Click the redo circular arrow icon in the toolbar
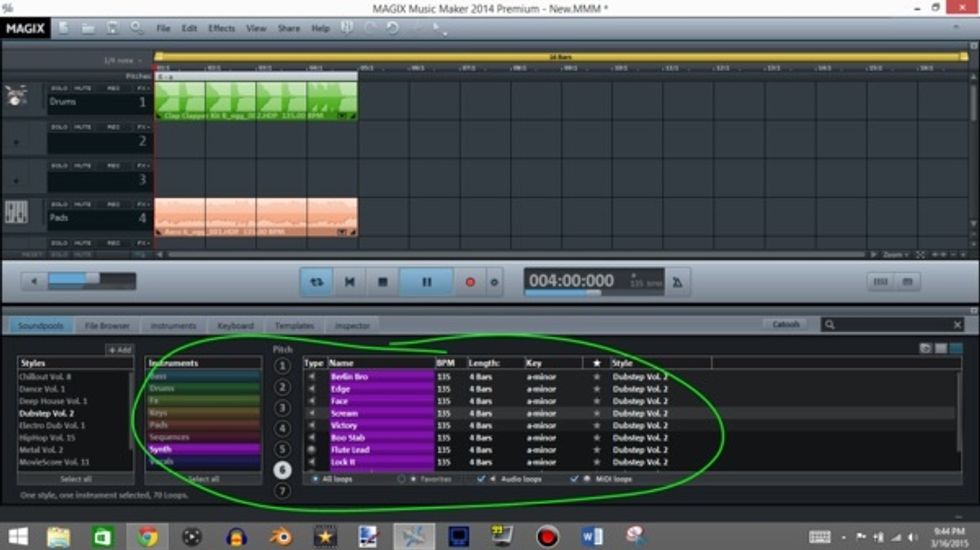 [x=392, y=28]
